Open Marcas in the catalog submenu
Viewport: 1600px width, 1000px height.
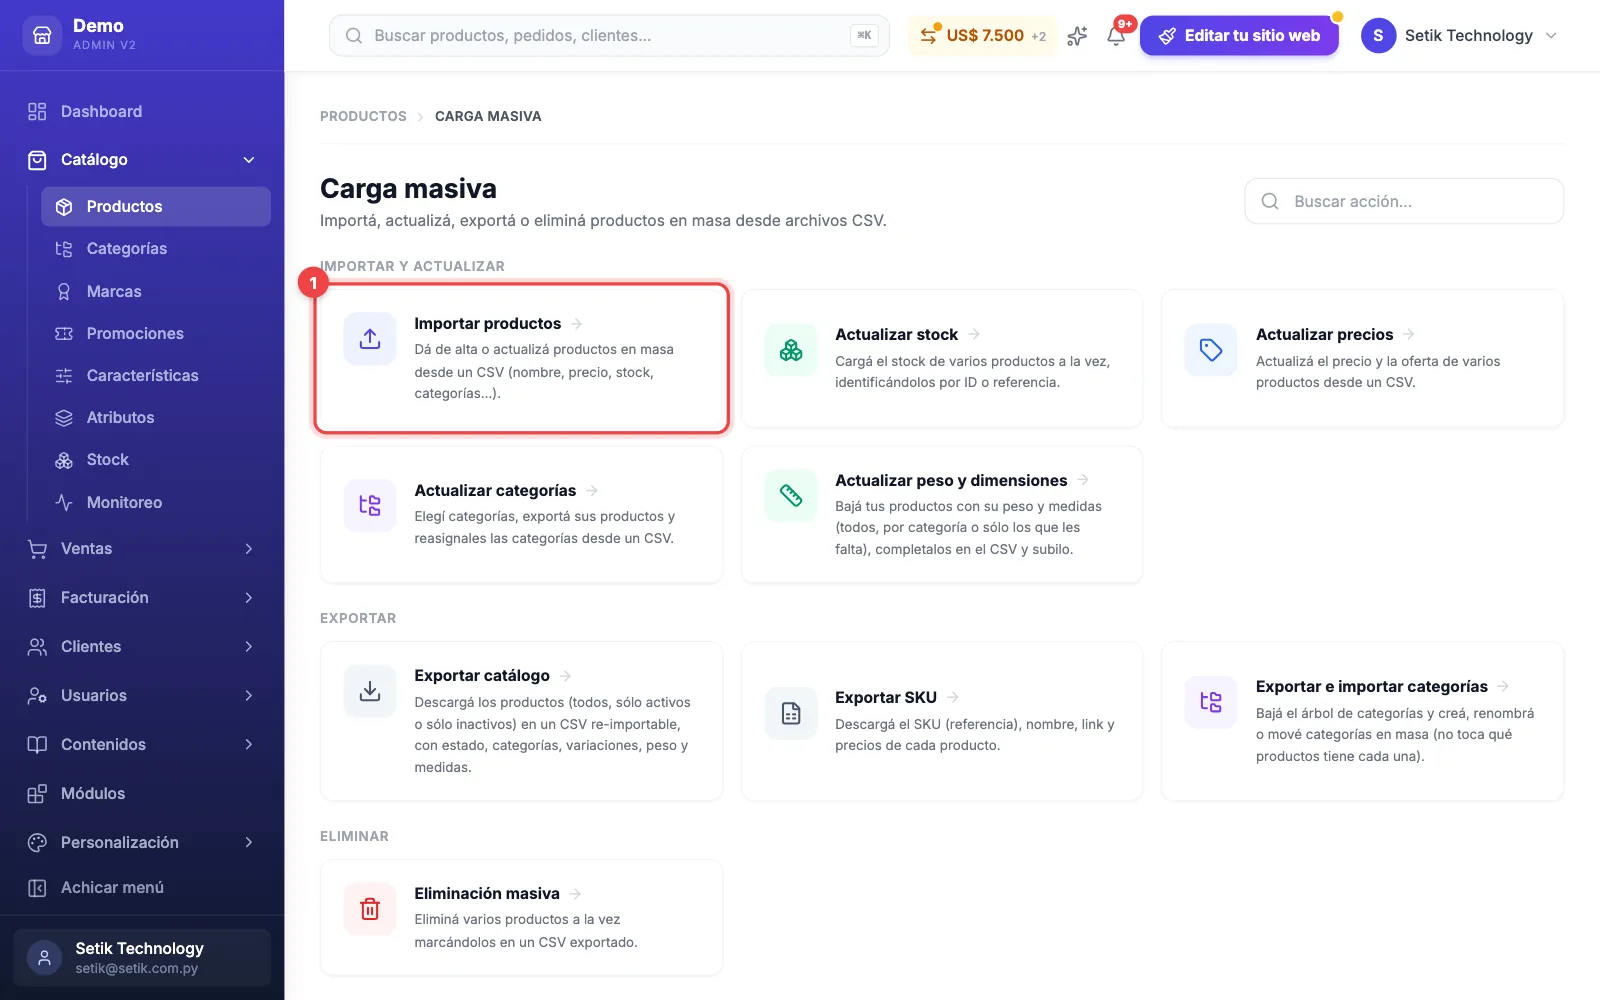pos(156,292)
